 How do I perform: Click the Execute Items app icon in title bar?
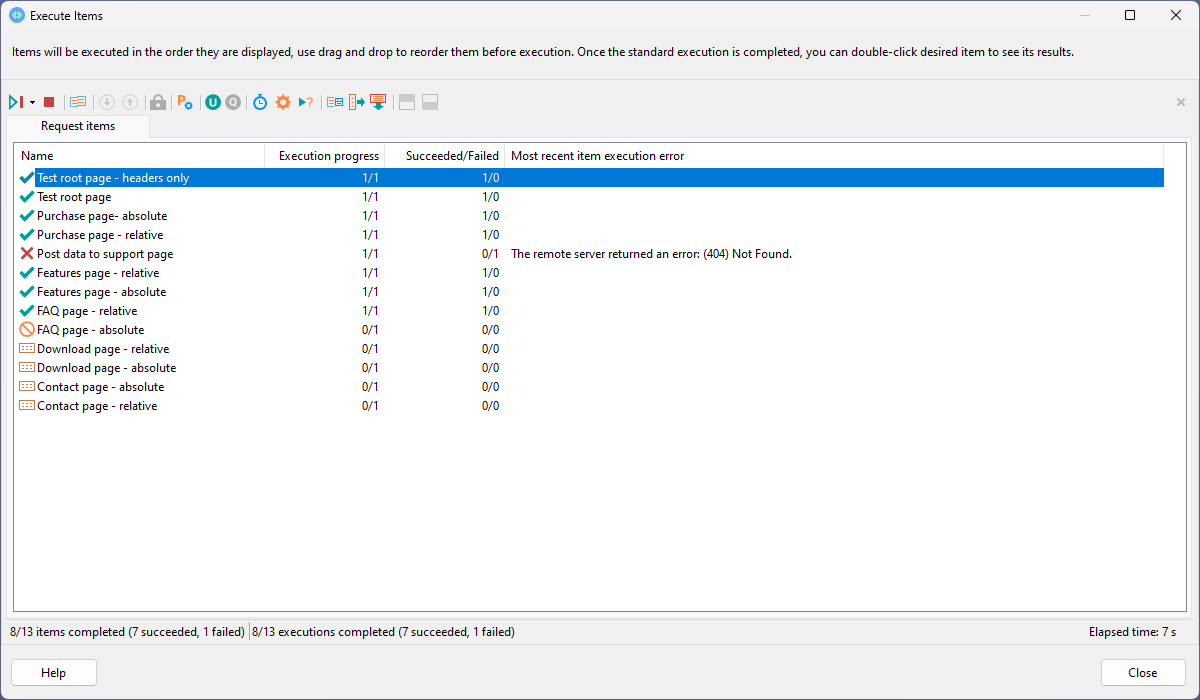click(17, 15)
